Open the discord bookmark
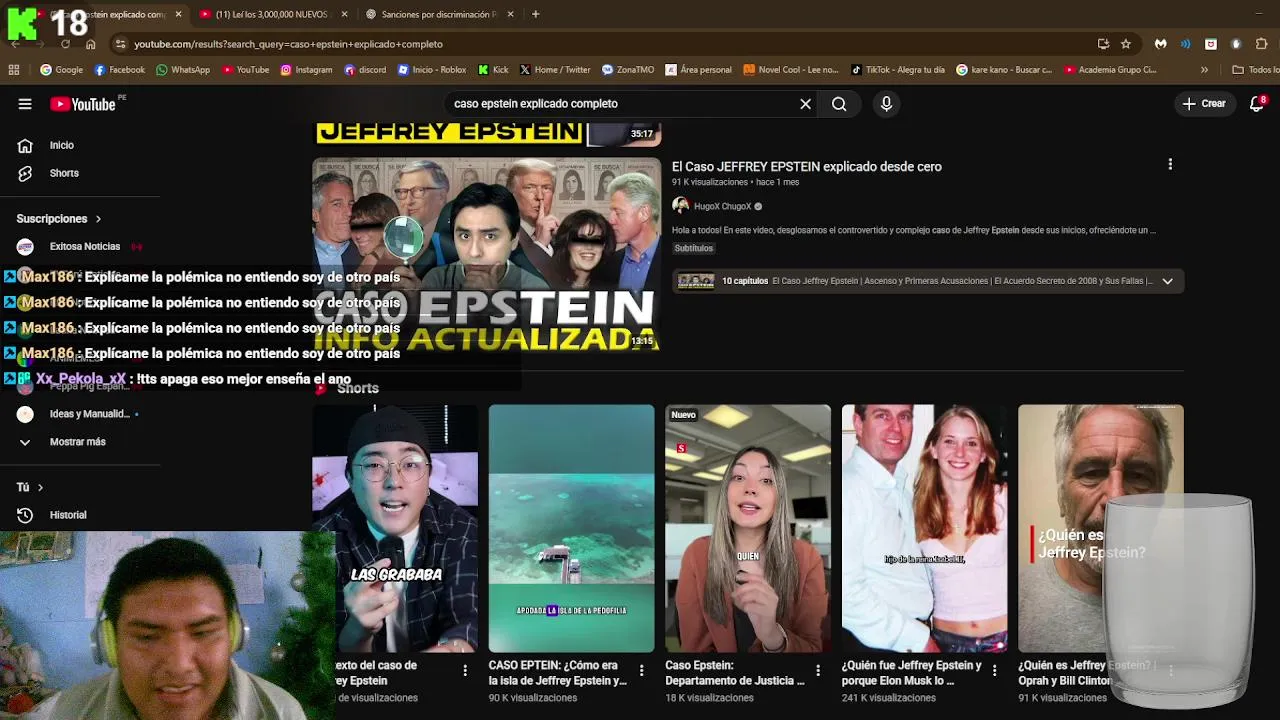1280x720 pixels. click(x=364, y=70)
